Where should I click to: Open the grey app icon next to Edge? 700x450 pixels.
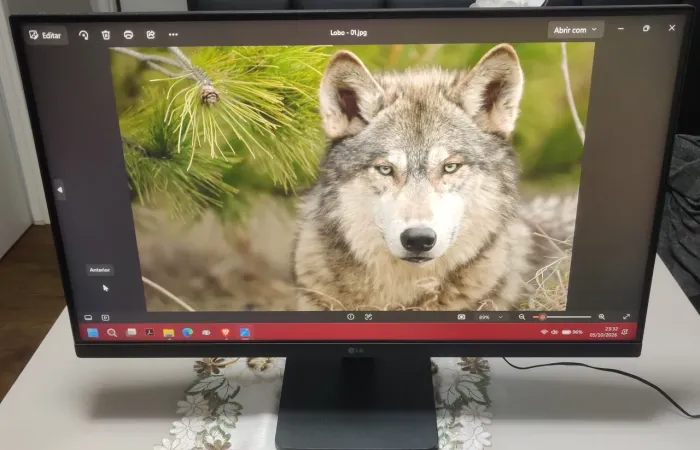click(x=206, y=333)
